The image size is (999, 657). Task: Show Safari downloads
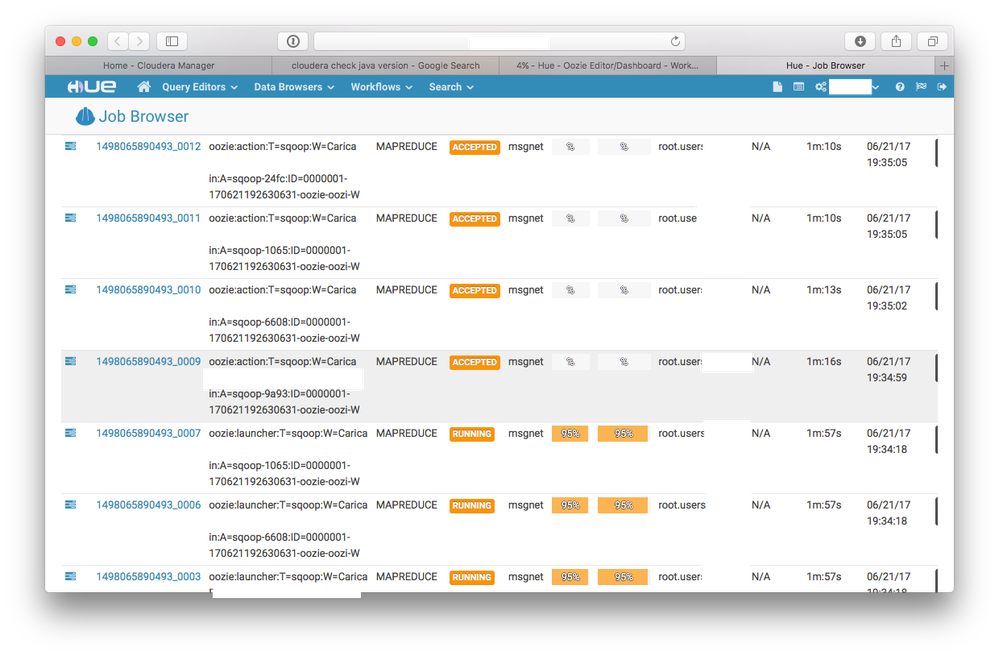(860, 41)
